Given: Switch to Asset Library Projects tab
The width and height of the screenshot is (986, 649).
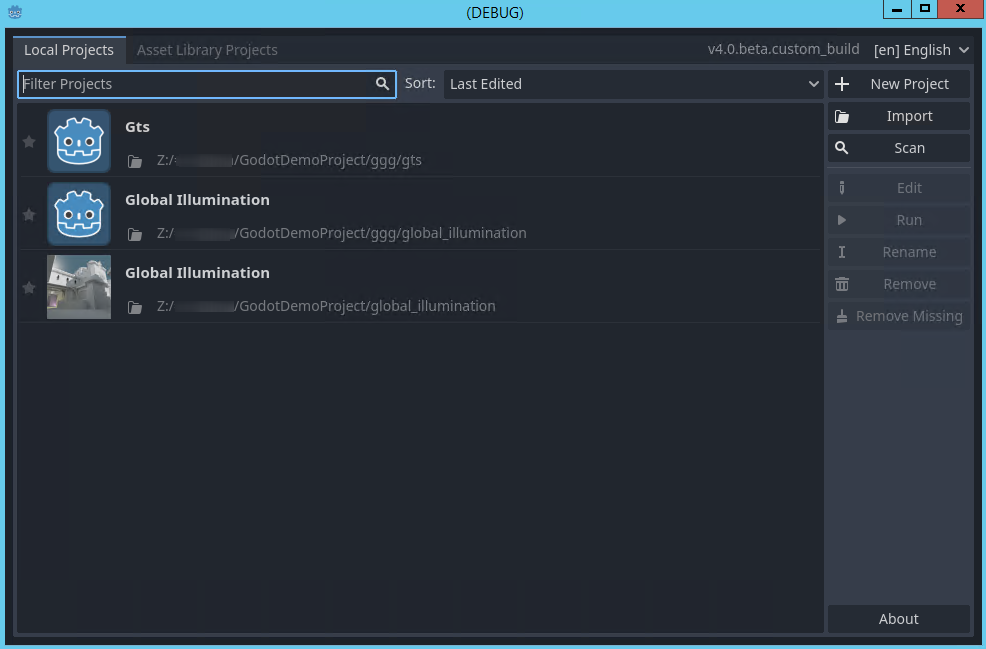Looking at the screenshot, I should [x=207, y=50].
